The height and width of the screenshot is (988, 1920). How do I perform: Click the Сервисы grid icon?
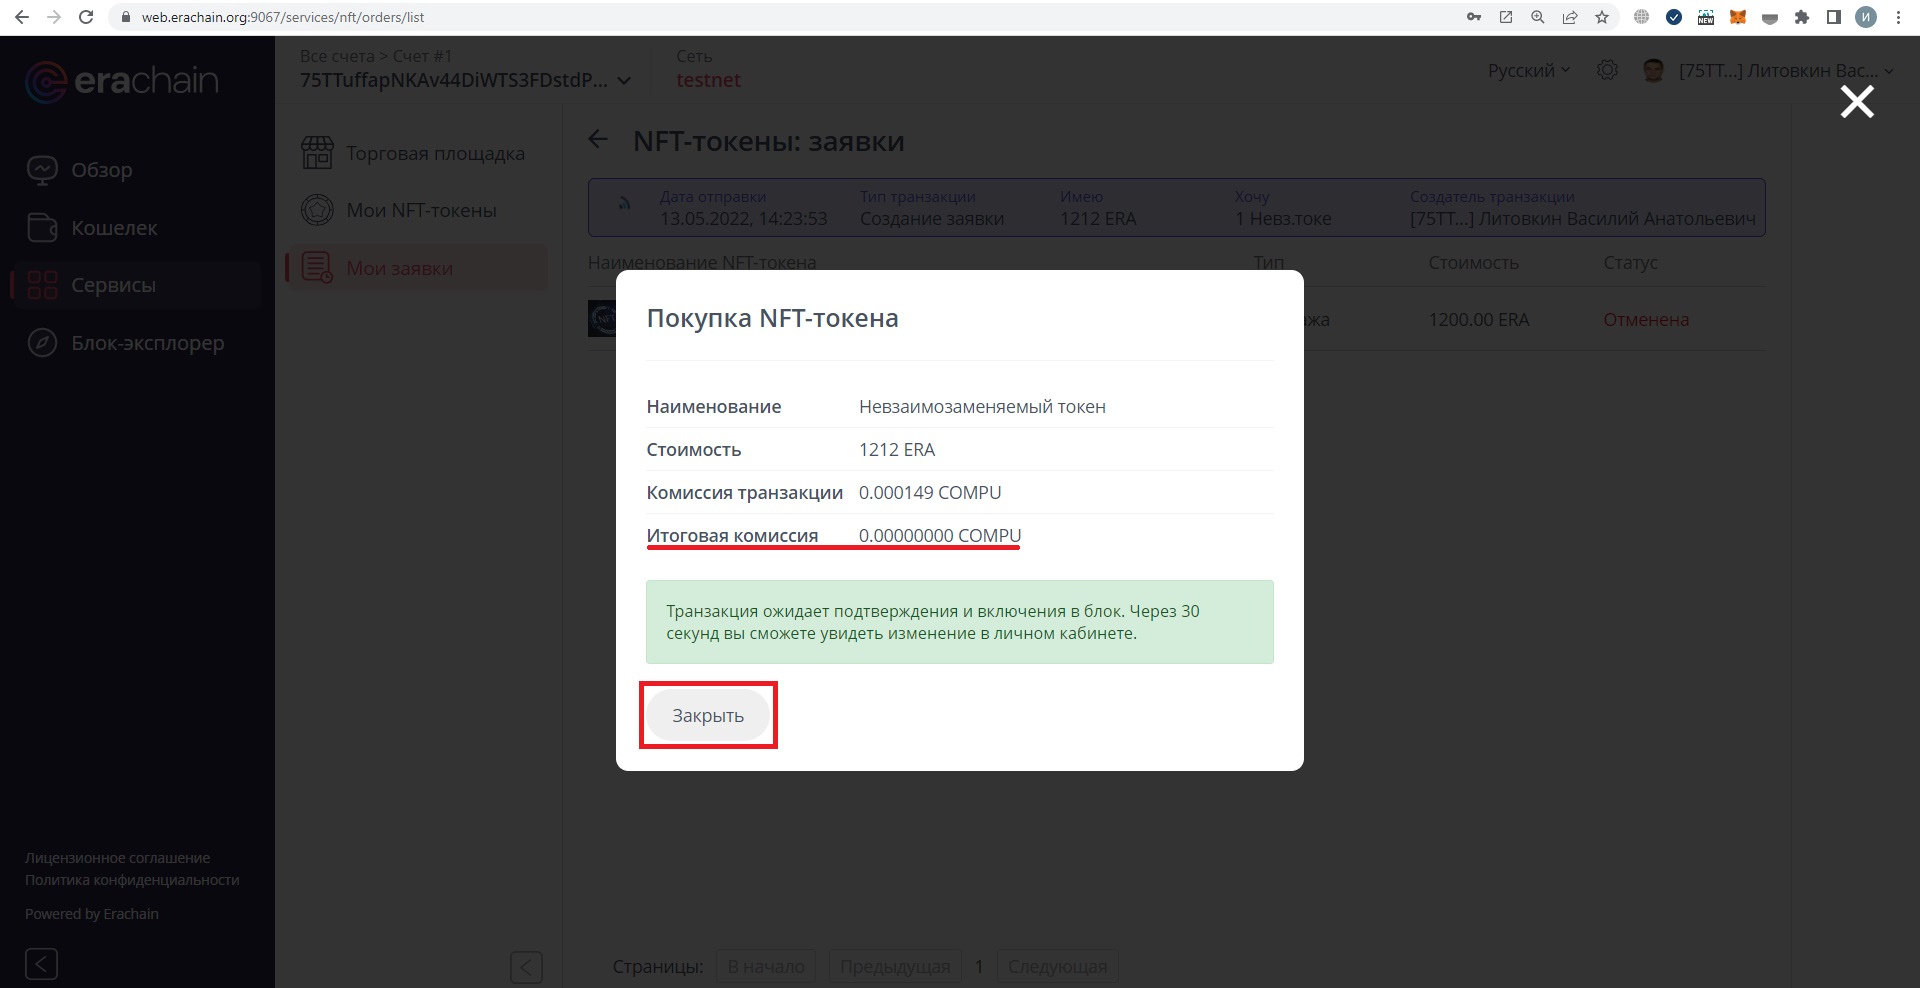pos(41,285)
